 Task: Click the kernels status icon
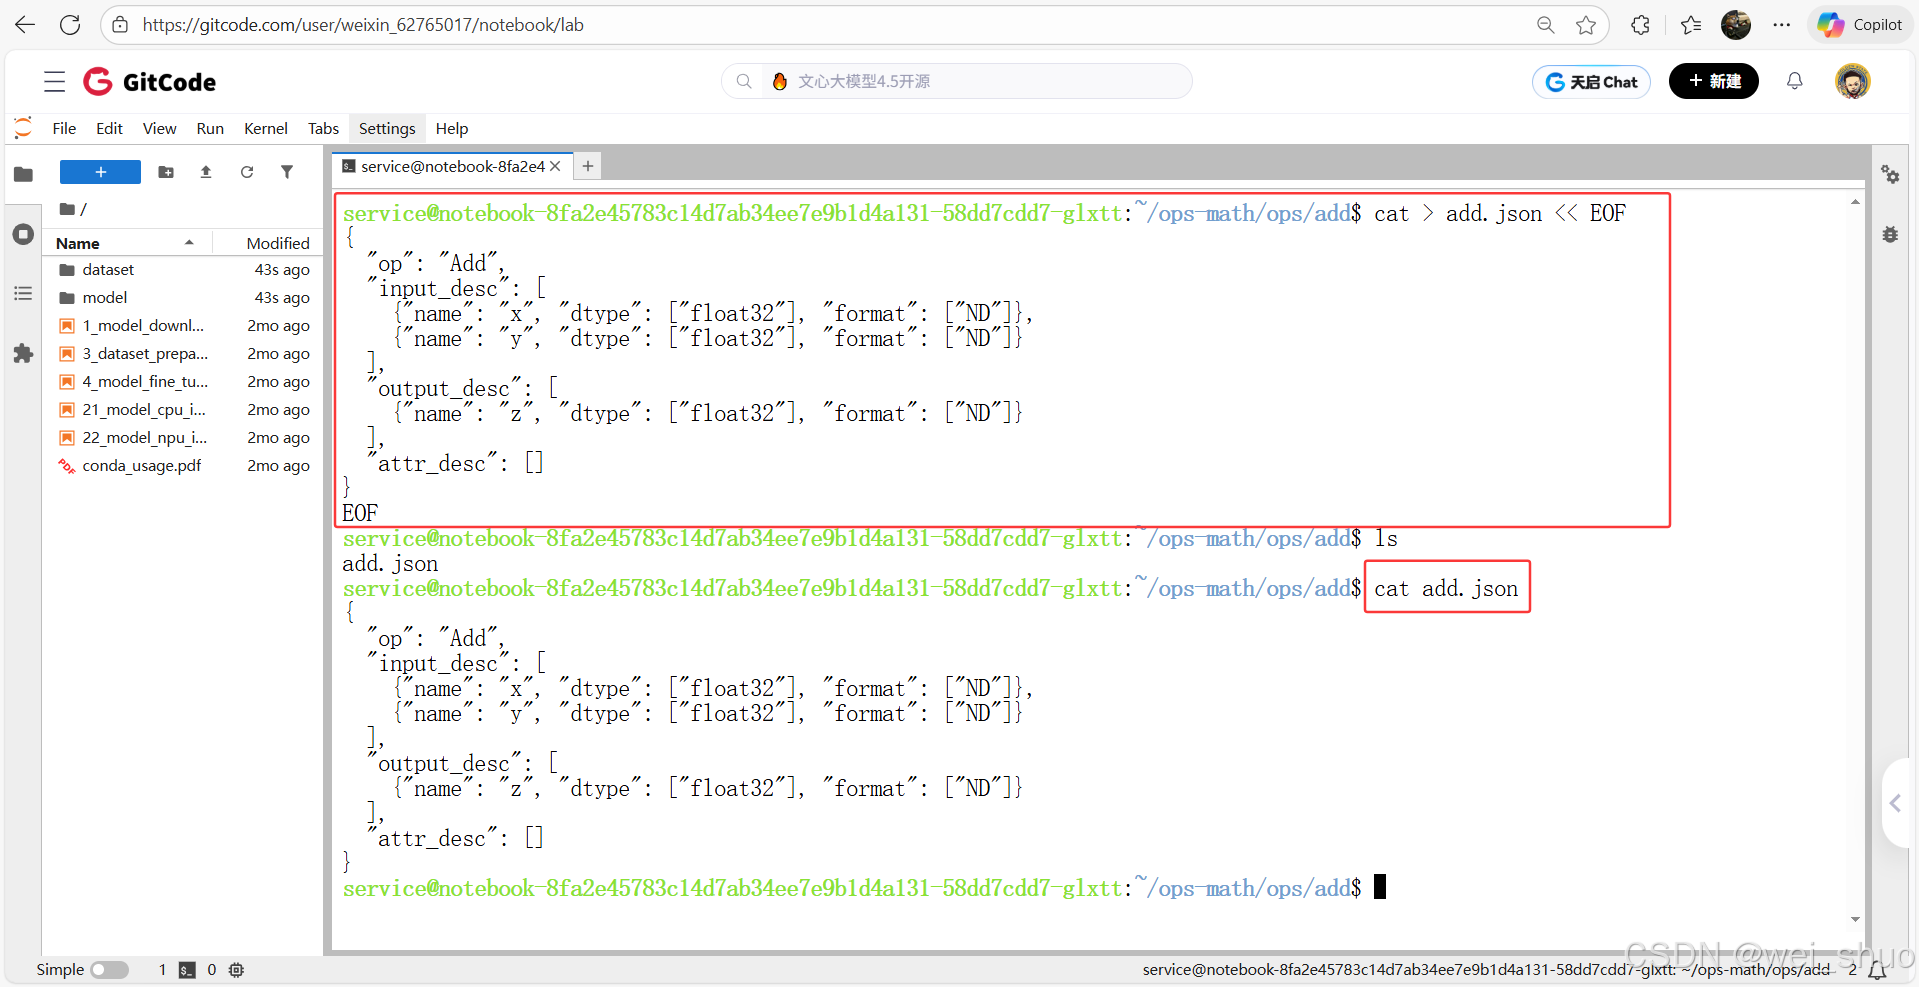[237, 970]
